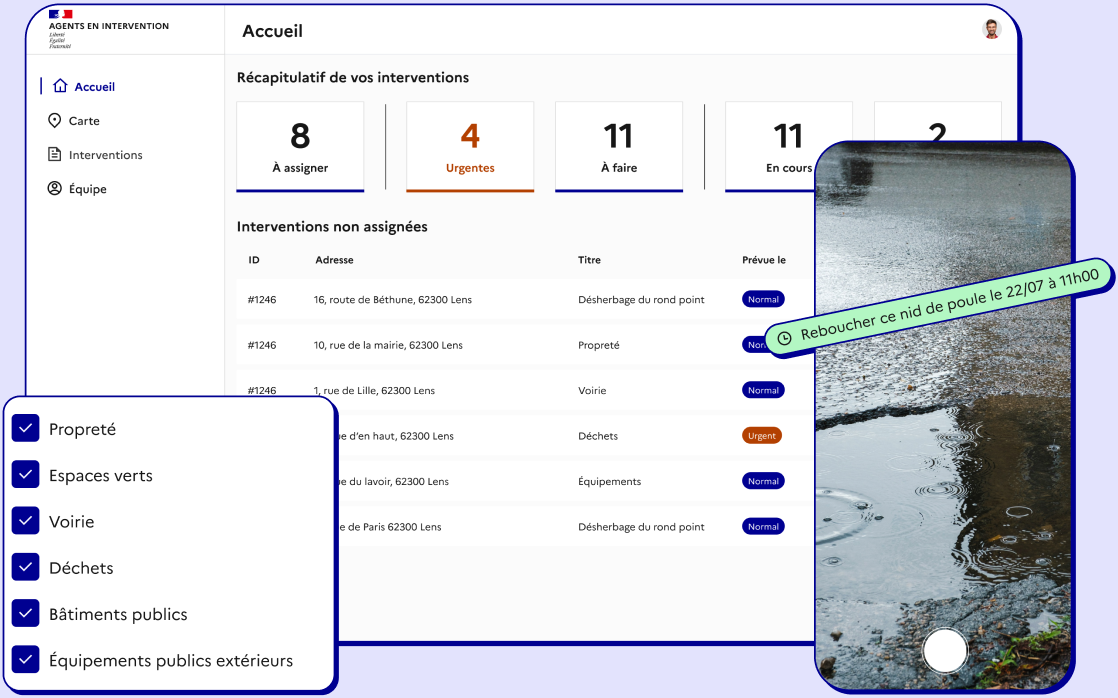
Task: Click the Urgent badge on the Déchets row
Action: click(762, 435)
